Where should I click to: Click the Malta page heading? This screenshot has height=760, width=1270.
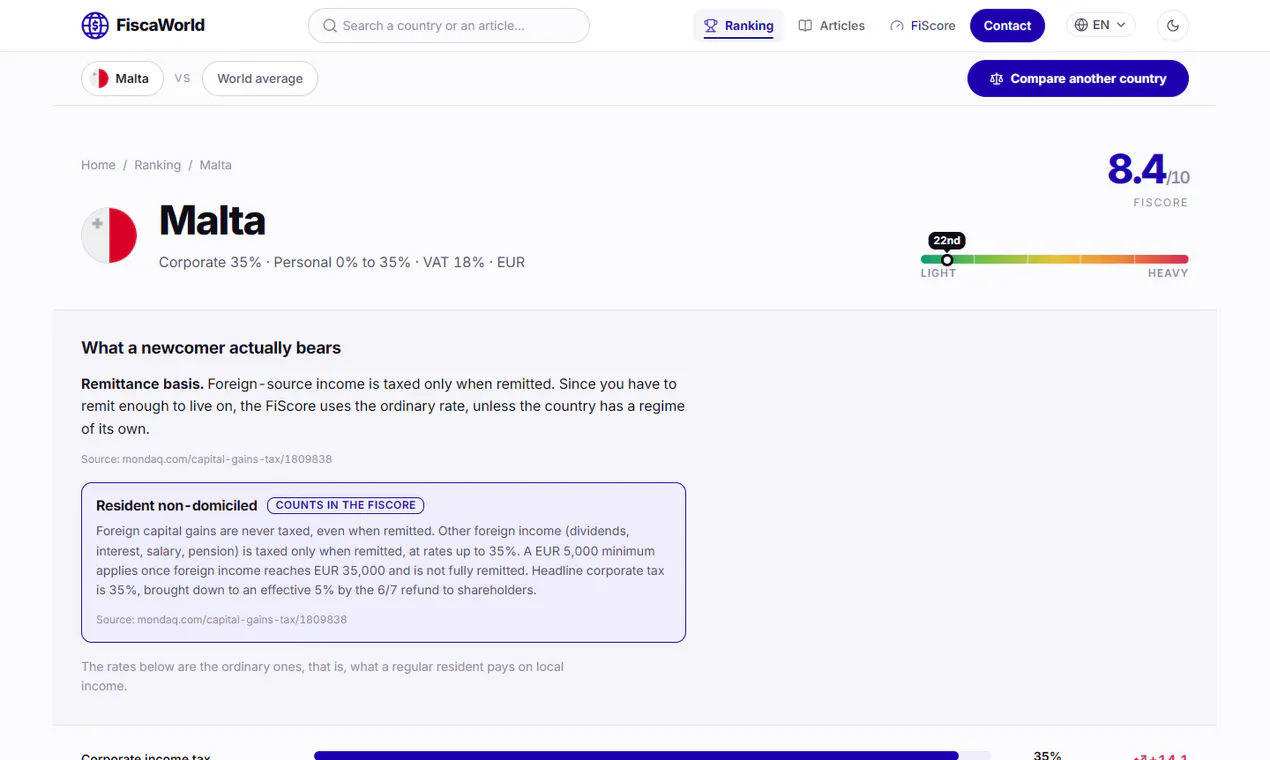tap(212, 221)
